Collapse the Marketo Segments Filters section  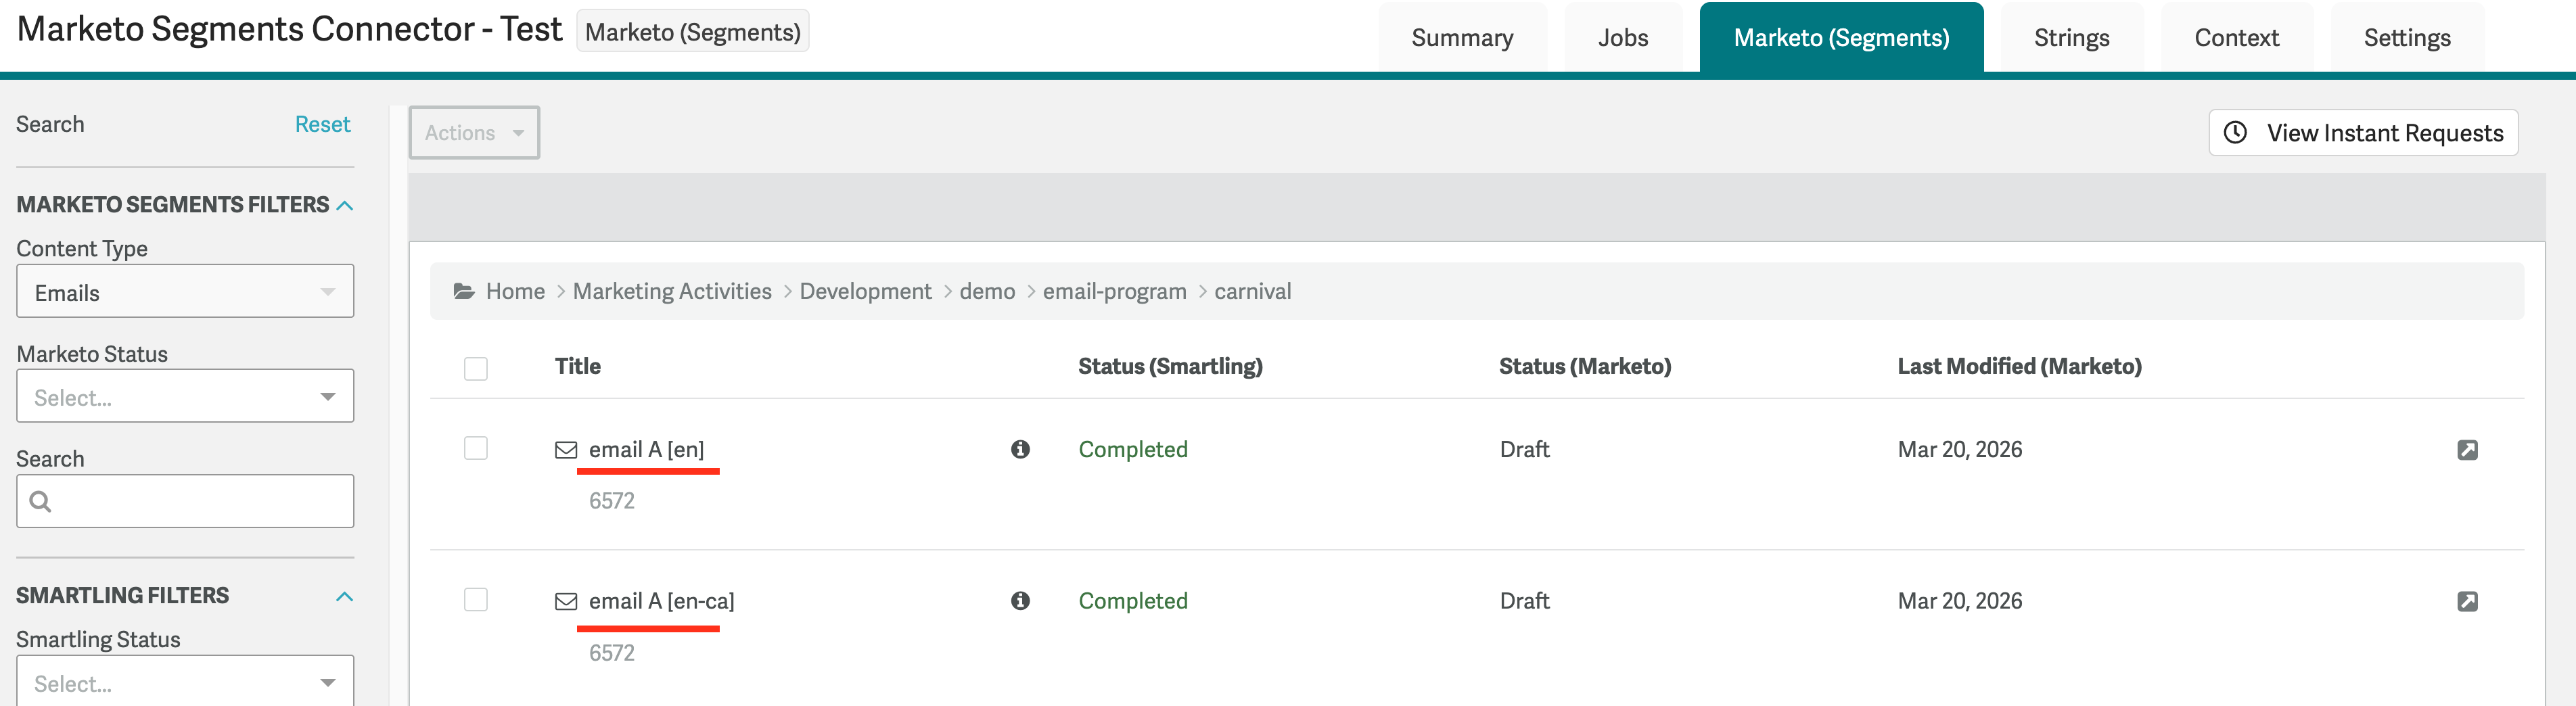tap(345, 205)
